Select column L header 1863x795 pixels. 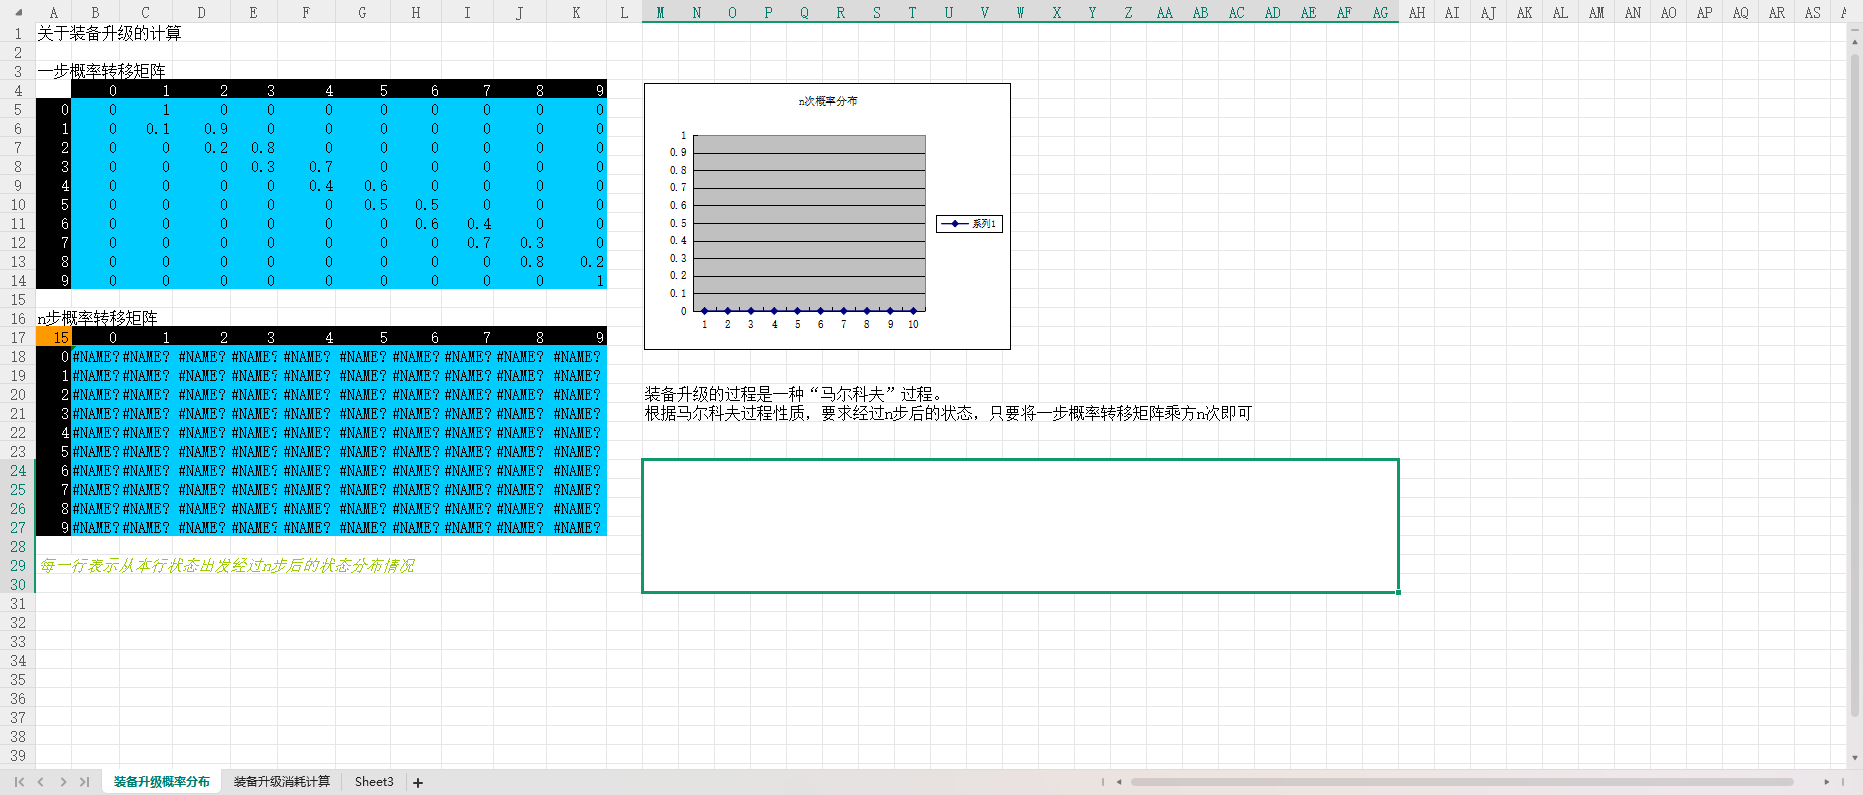(x=624, y=12)
